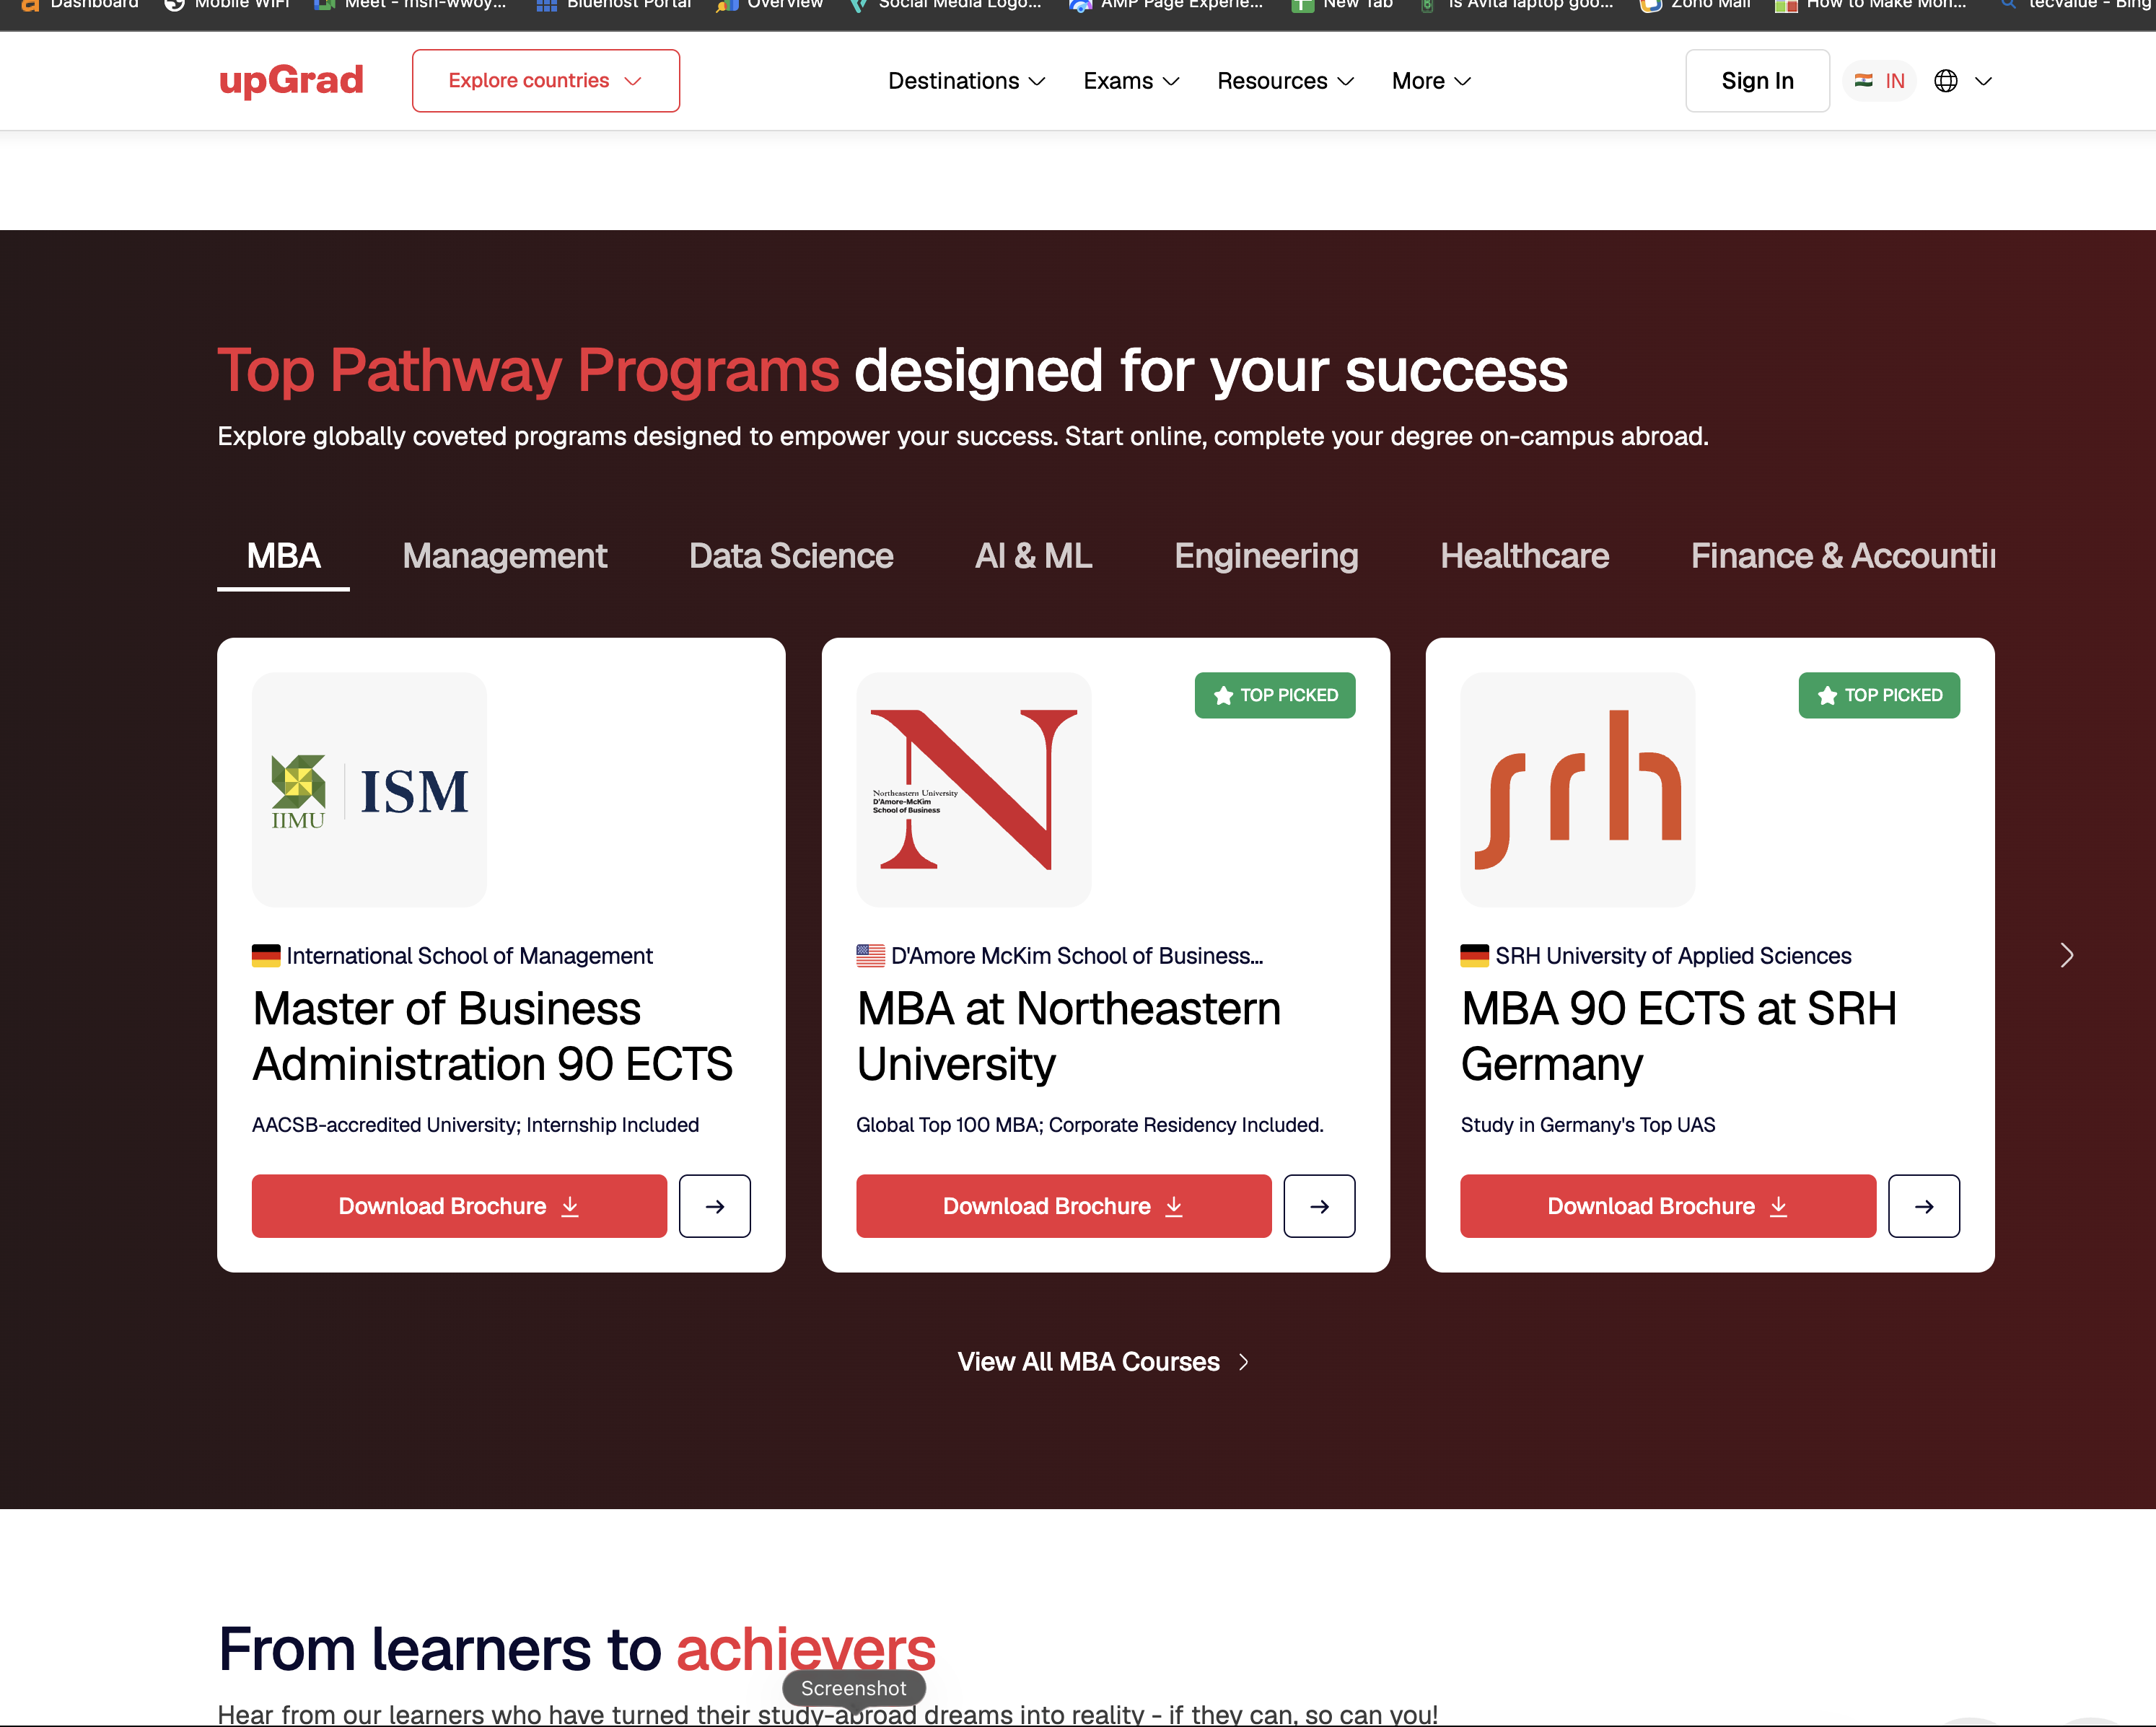Image resolution: width=2156 pixels, height=1727 pixels.
Task: Select the Finance & Accounting tab
Action: point(1842,556)
